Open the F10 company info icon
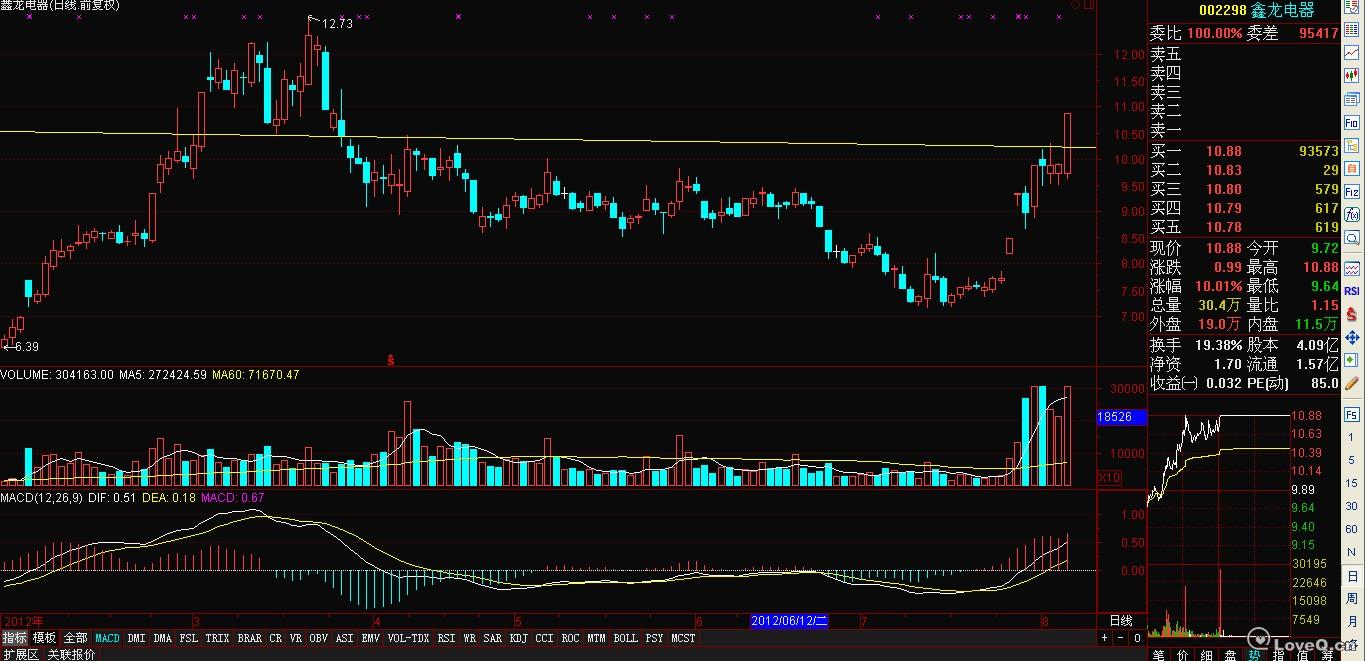This screenshot has width=1365, height=661. (x=1352, y=121)
